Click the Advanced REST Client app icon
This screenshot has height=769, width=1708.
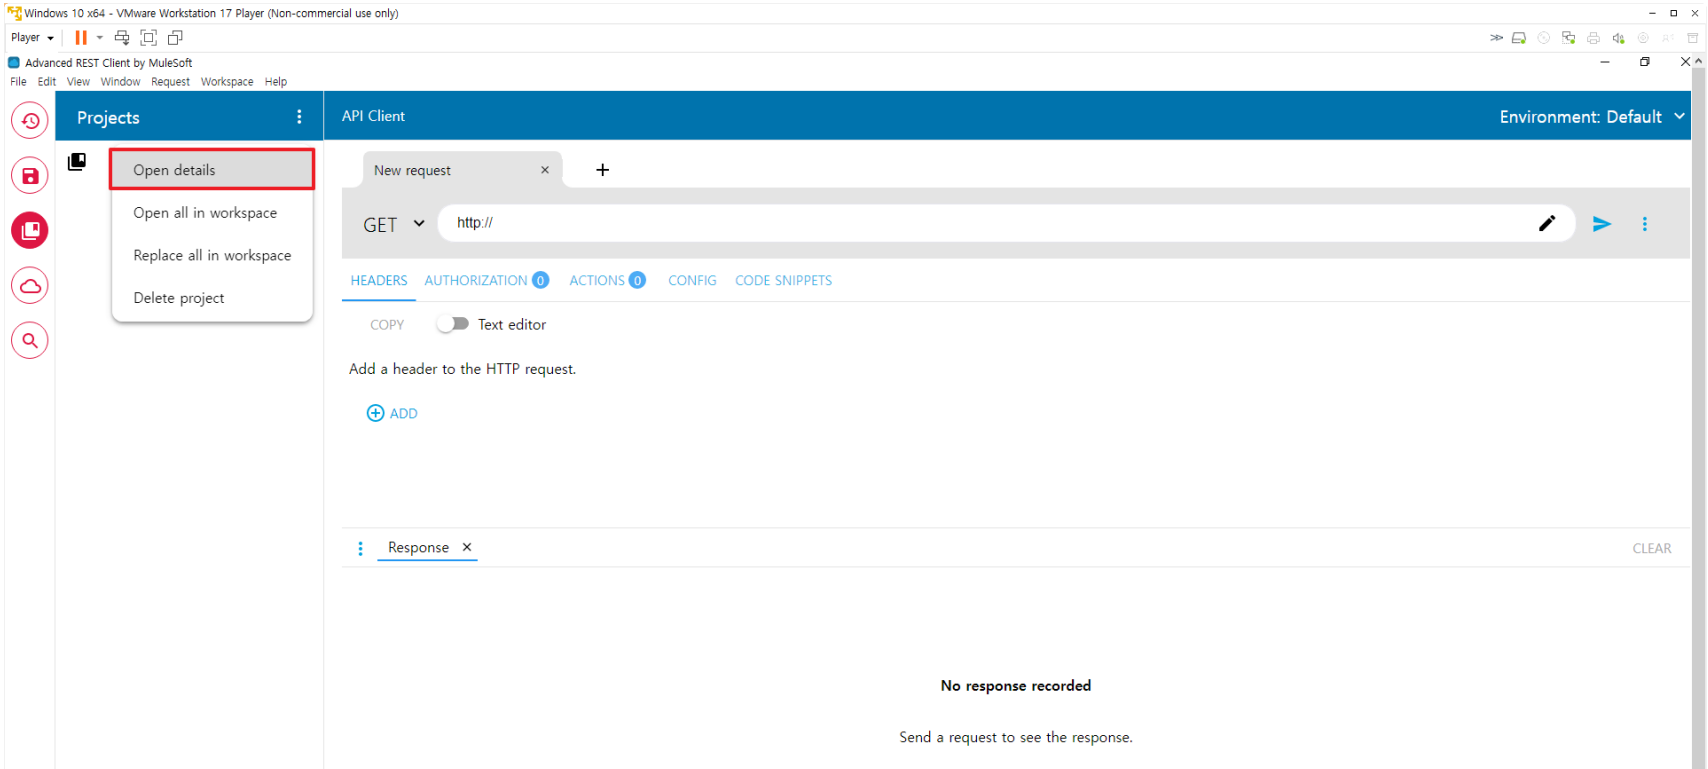[14, 62]
